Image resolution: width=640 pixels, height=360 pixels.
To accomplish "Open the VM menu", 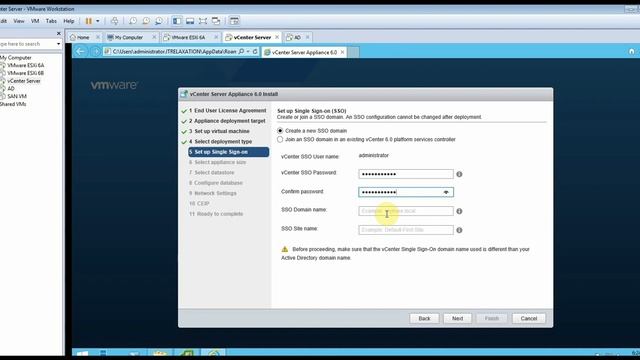I will 35,21.
